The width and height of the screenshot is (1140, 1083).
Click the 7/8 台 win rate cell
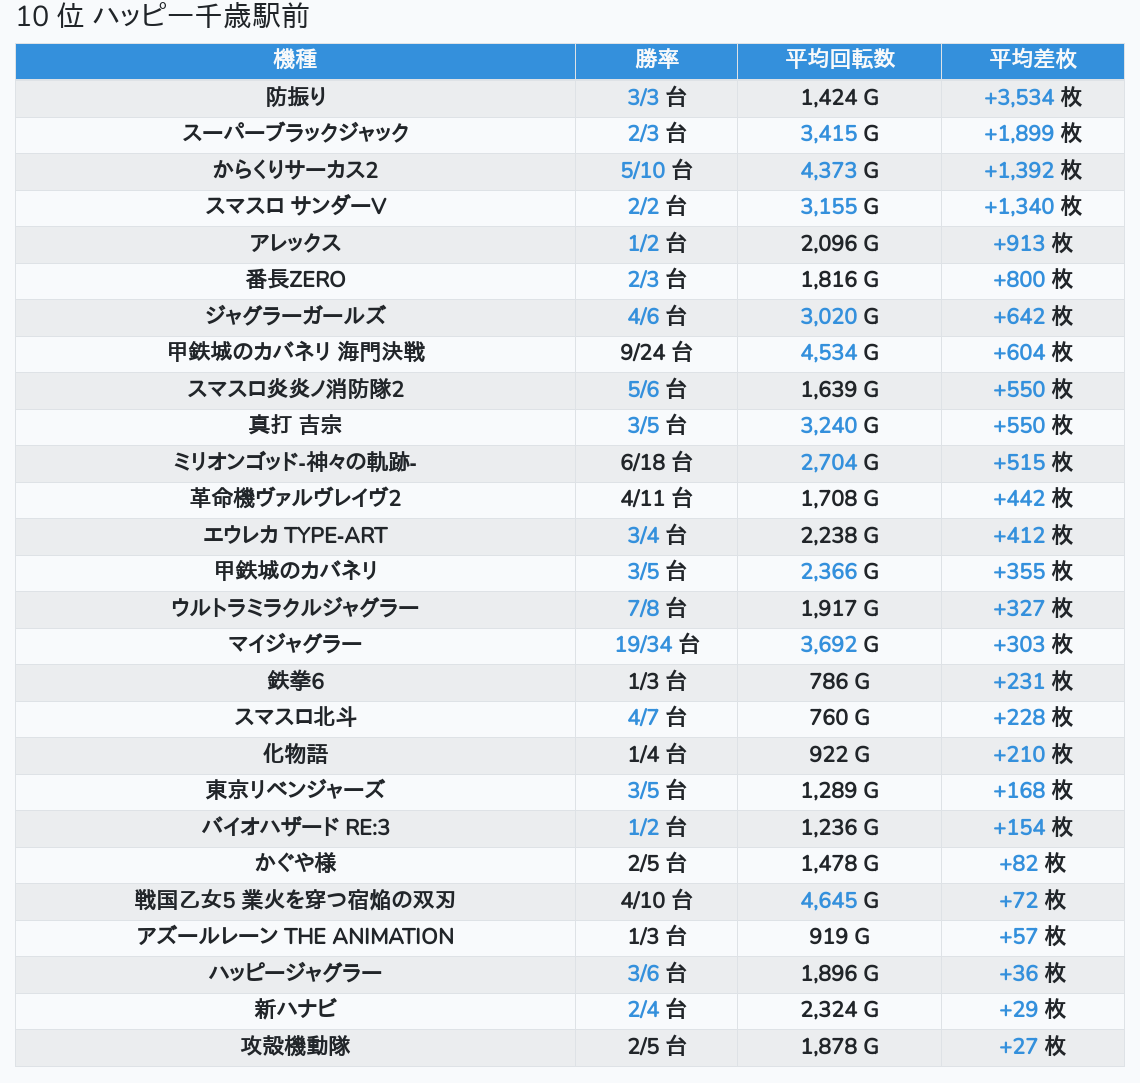click(657, 608)
